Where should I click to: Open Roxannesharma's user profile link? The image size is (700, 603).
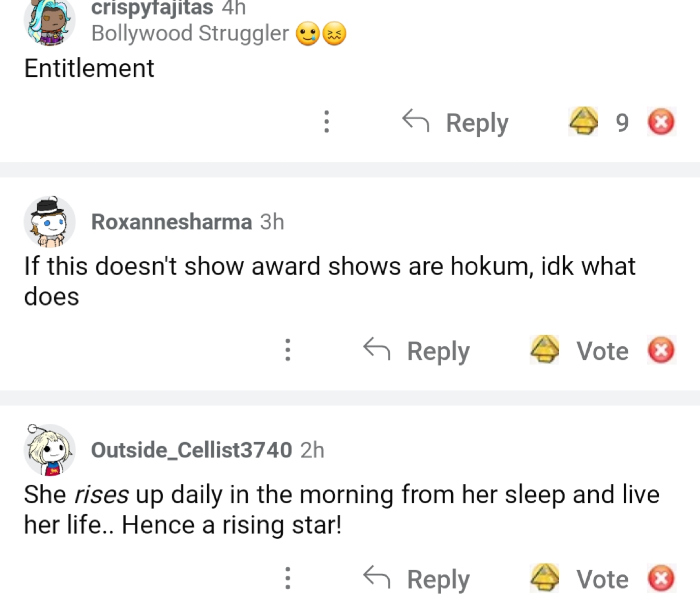pos(171,221)
